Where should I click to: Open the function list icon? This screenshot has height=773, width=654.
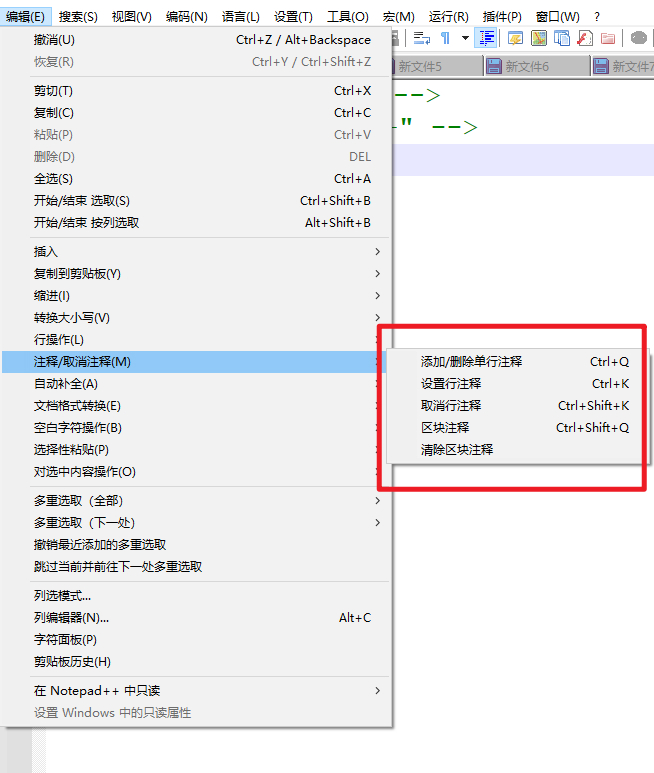(585, 38)
